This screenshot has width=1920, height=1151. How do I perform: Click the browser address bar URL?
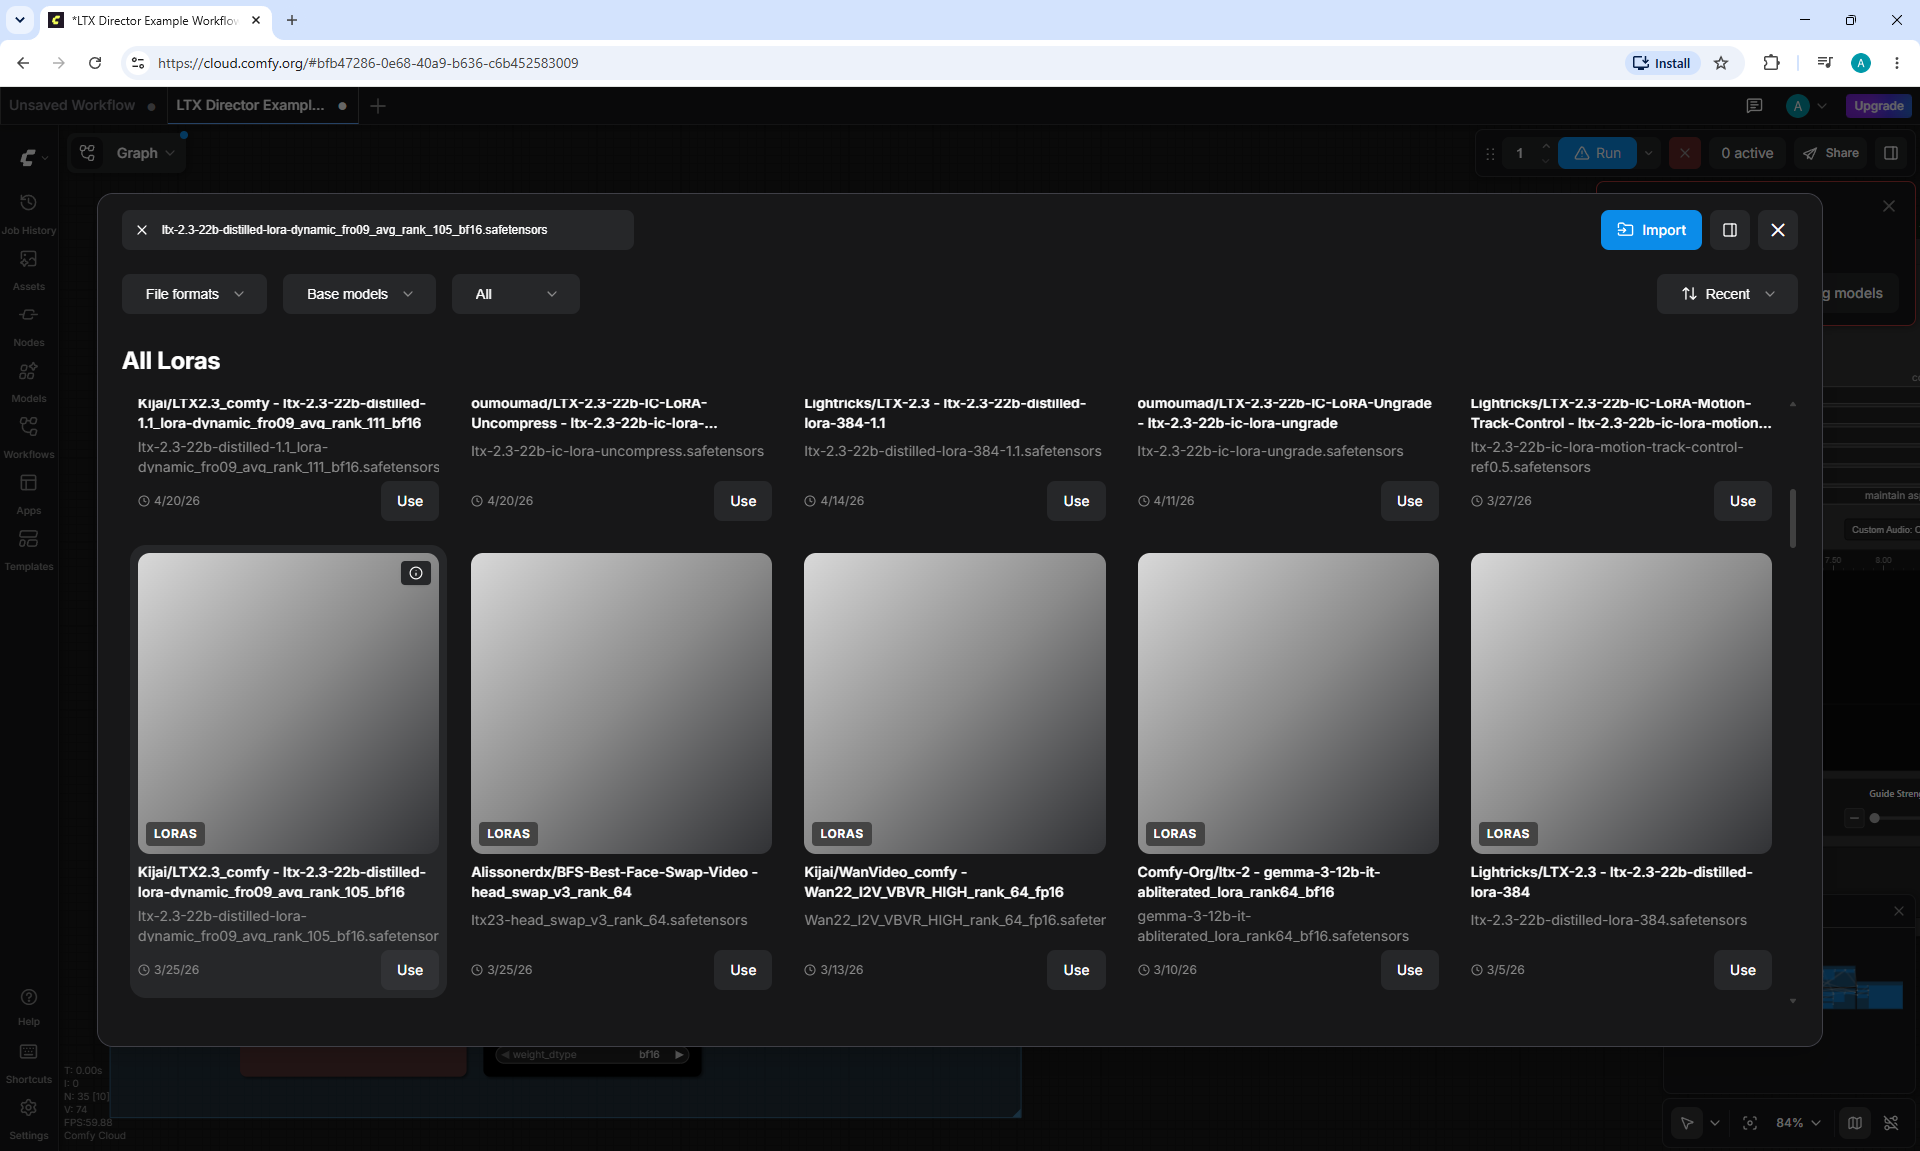coord(368,63)
